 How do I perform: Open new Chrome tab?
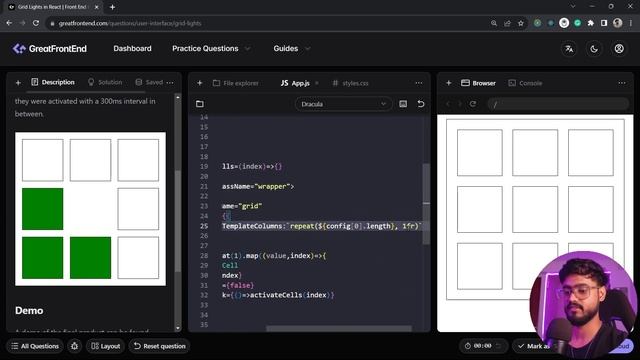pos(112,7)
